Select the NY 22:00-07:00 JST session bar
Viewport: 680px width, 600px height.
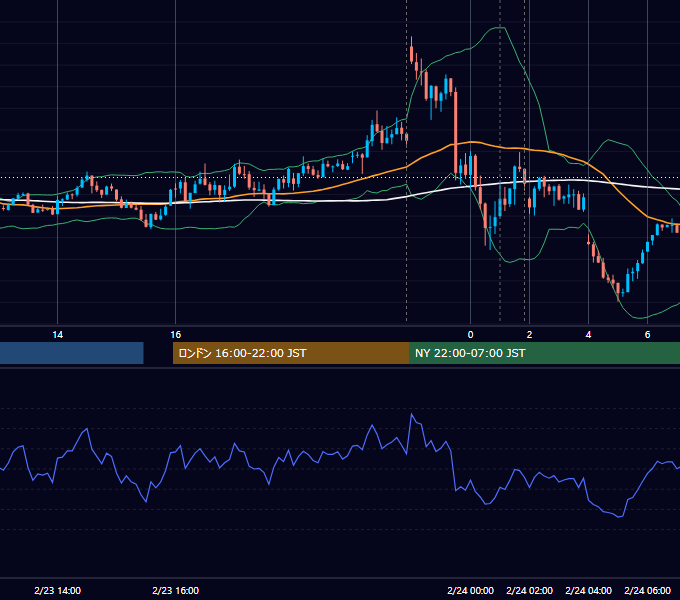point(544,353)
